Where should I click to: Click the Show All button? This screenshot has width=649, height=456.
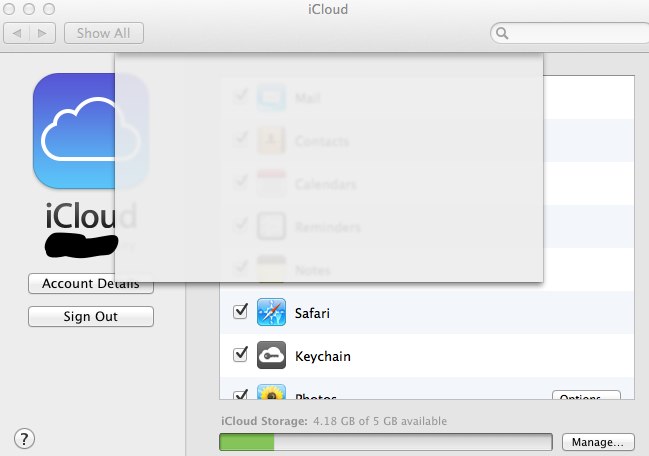[x=104, y=33]
